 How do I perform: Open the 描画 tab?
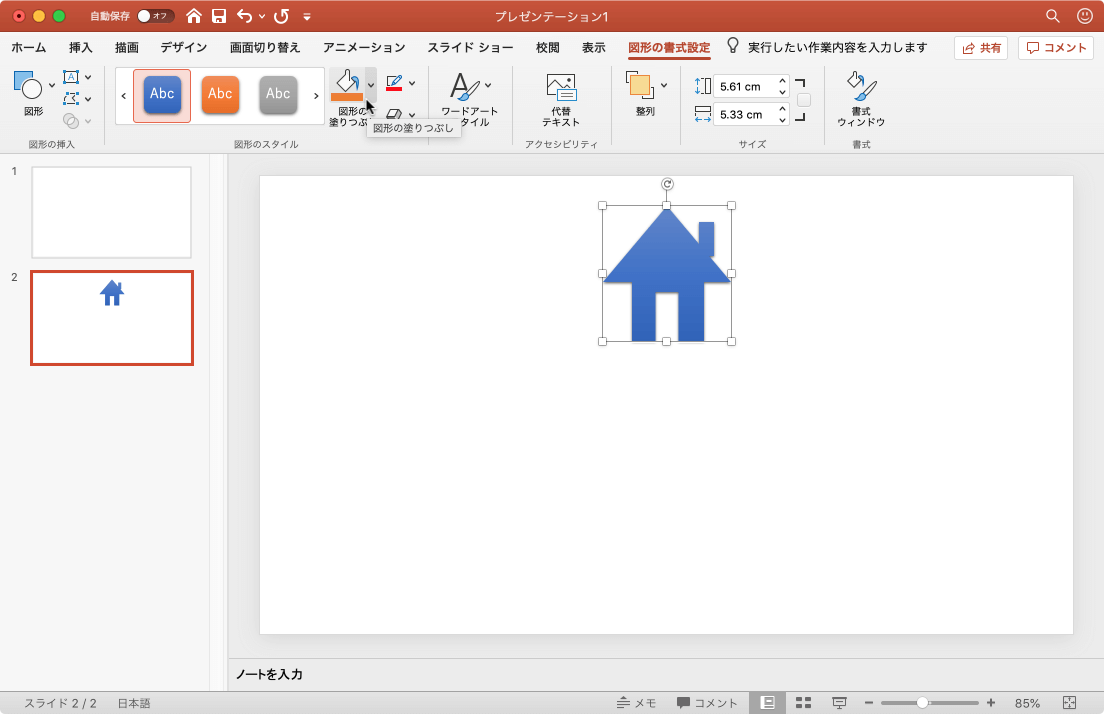pyautogui.click(x=127, y=47)
